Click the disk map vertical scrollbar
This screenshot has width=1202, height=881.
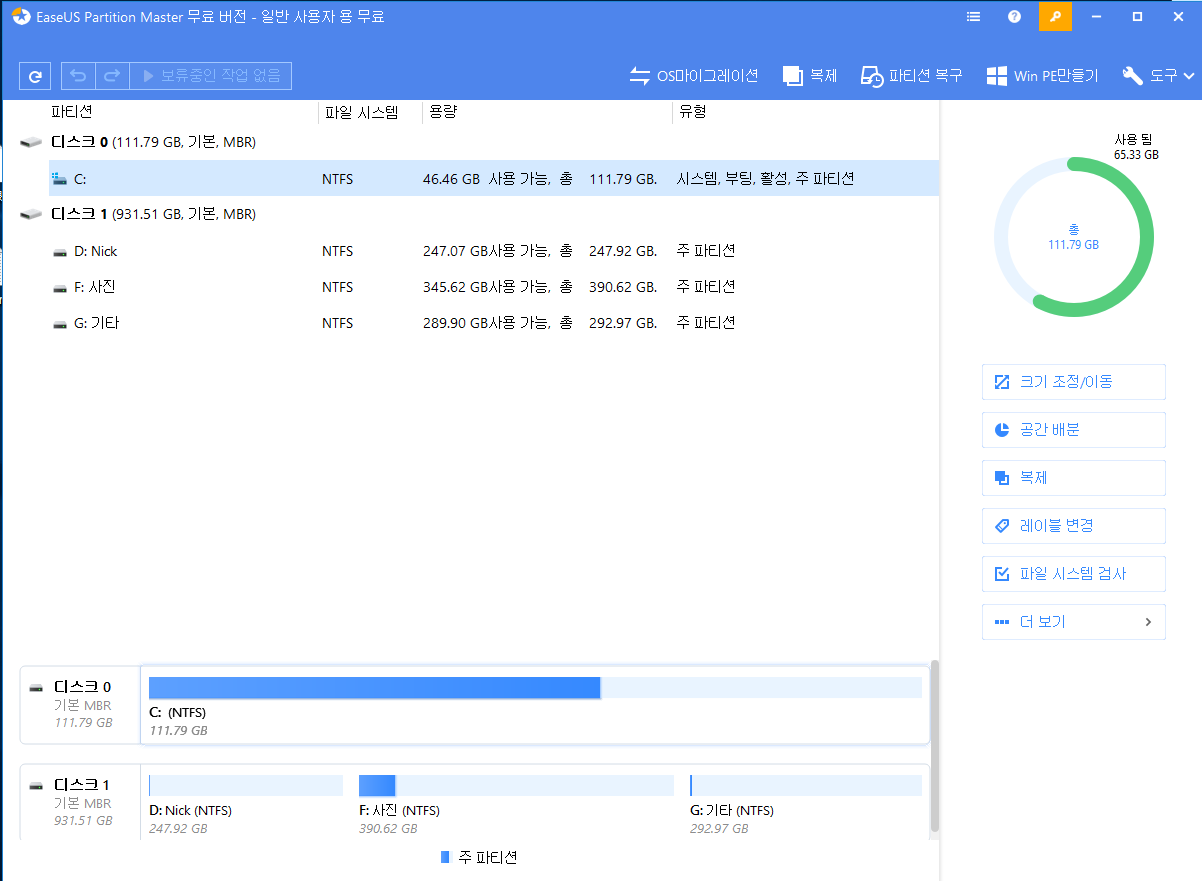[935, 745]
